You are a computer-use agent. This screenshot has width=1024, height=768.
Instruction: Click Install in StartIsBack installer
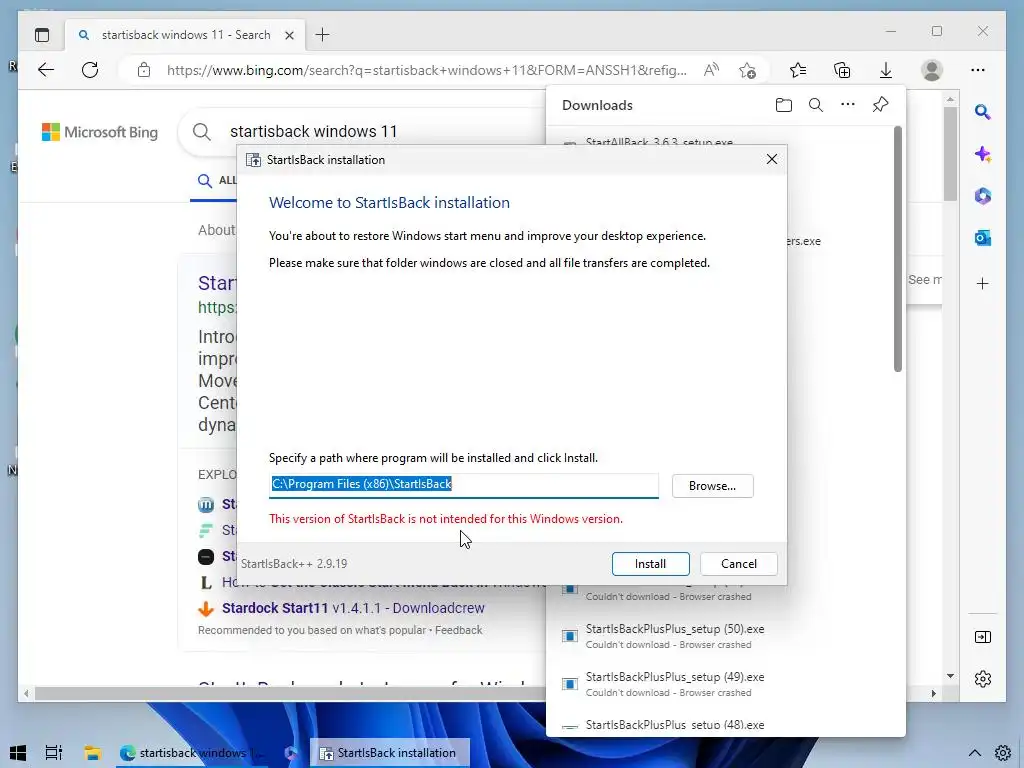click(650, 564)
